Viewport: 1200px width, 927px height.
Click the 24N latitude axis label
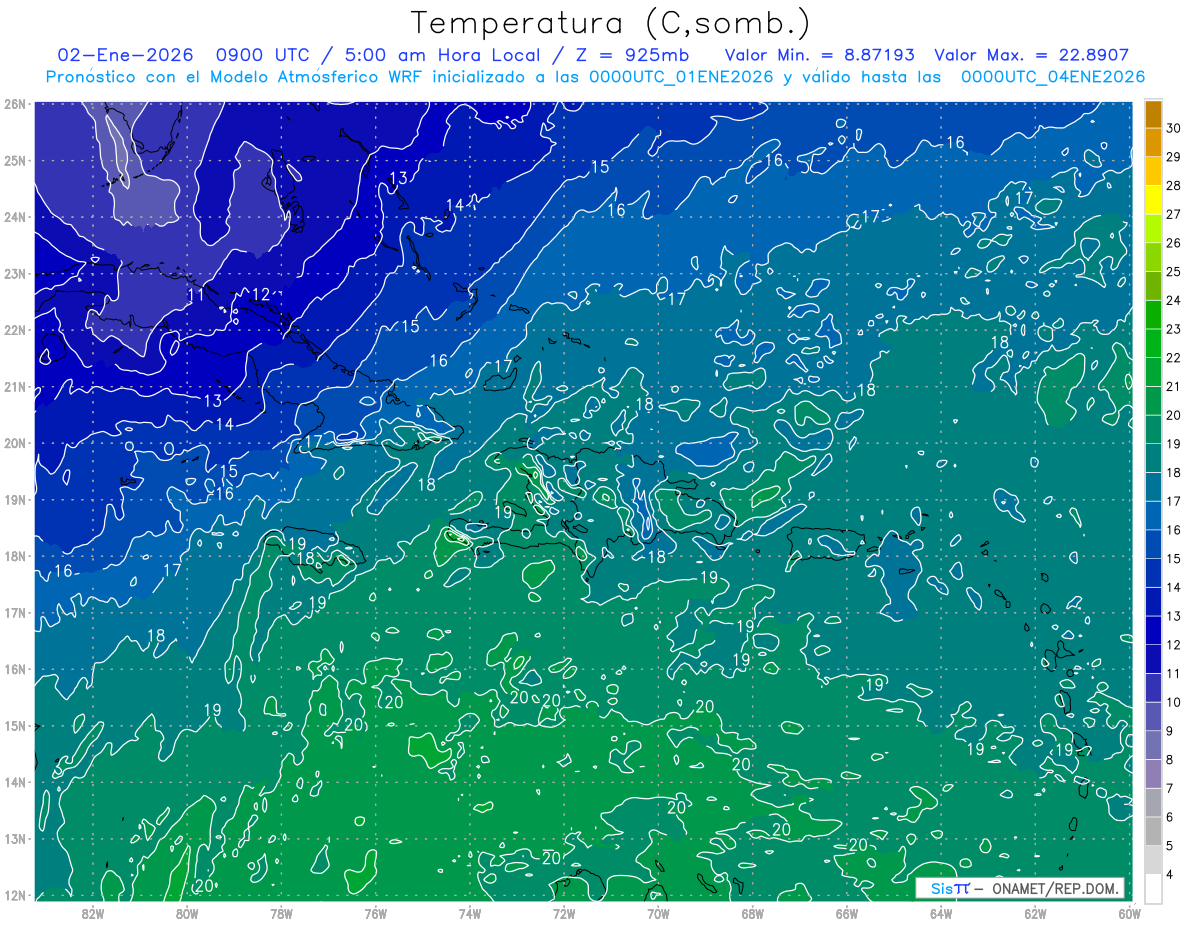pyautogui.click(x=14, y=217)
